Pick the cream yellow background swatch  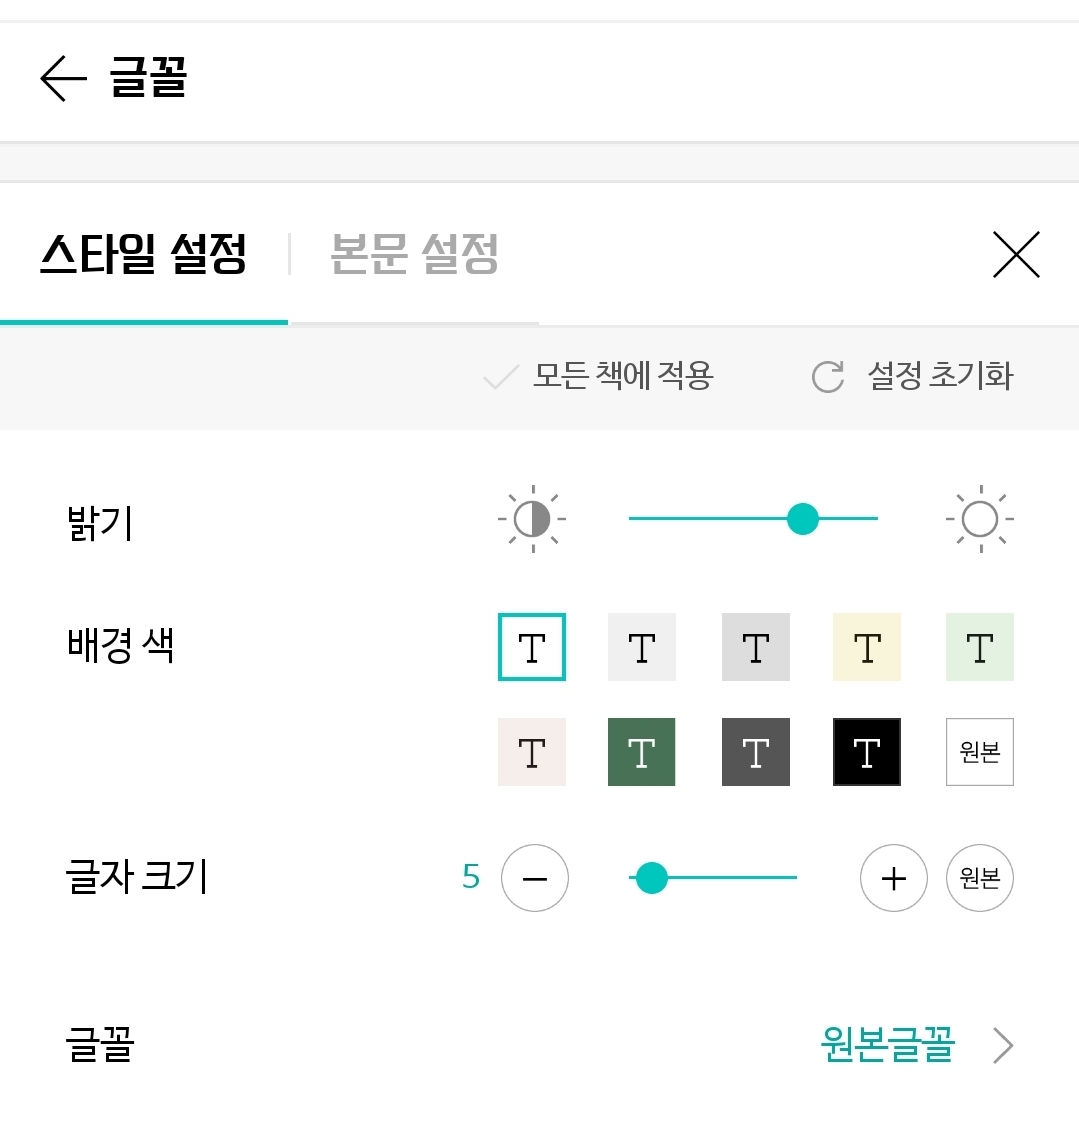[867, 647]
